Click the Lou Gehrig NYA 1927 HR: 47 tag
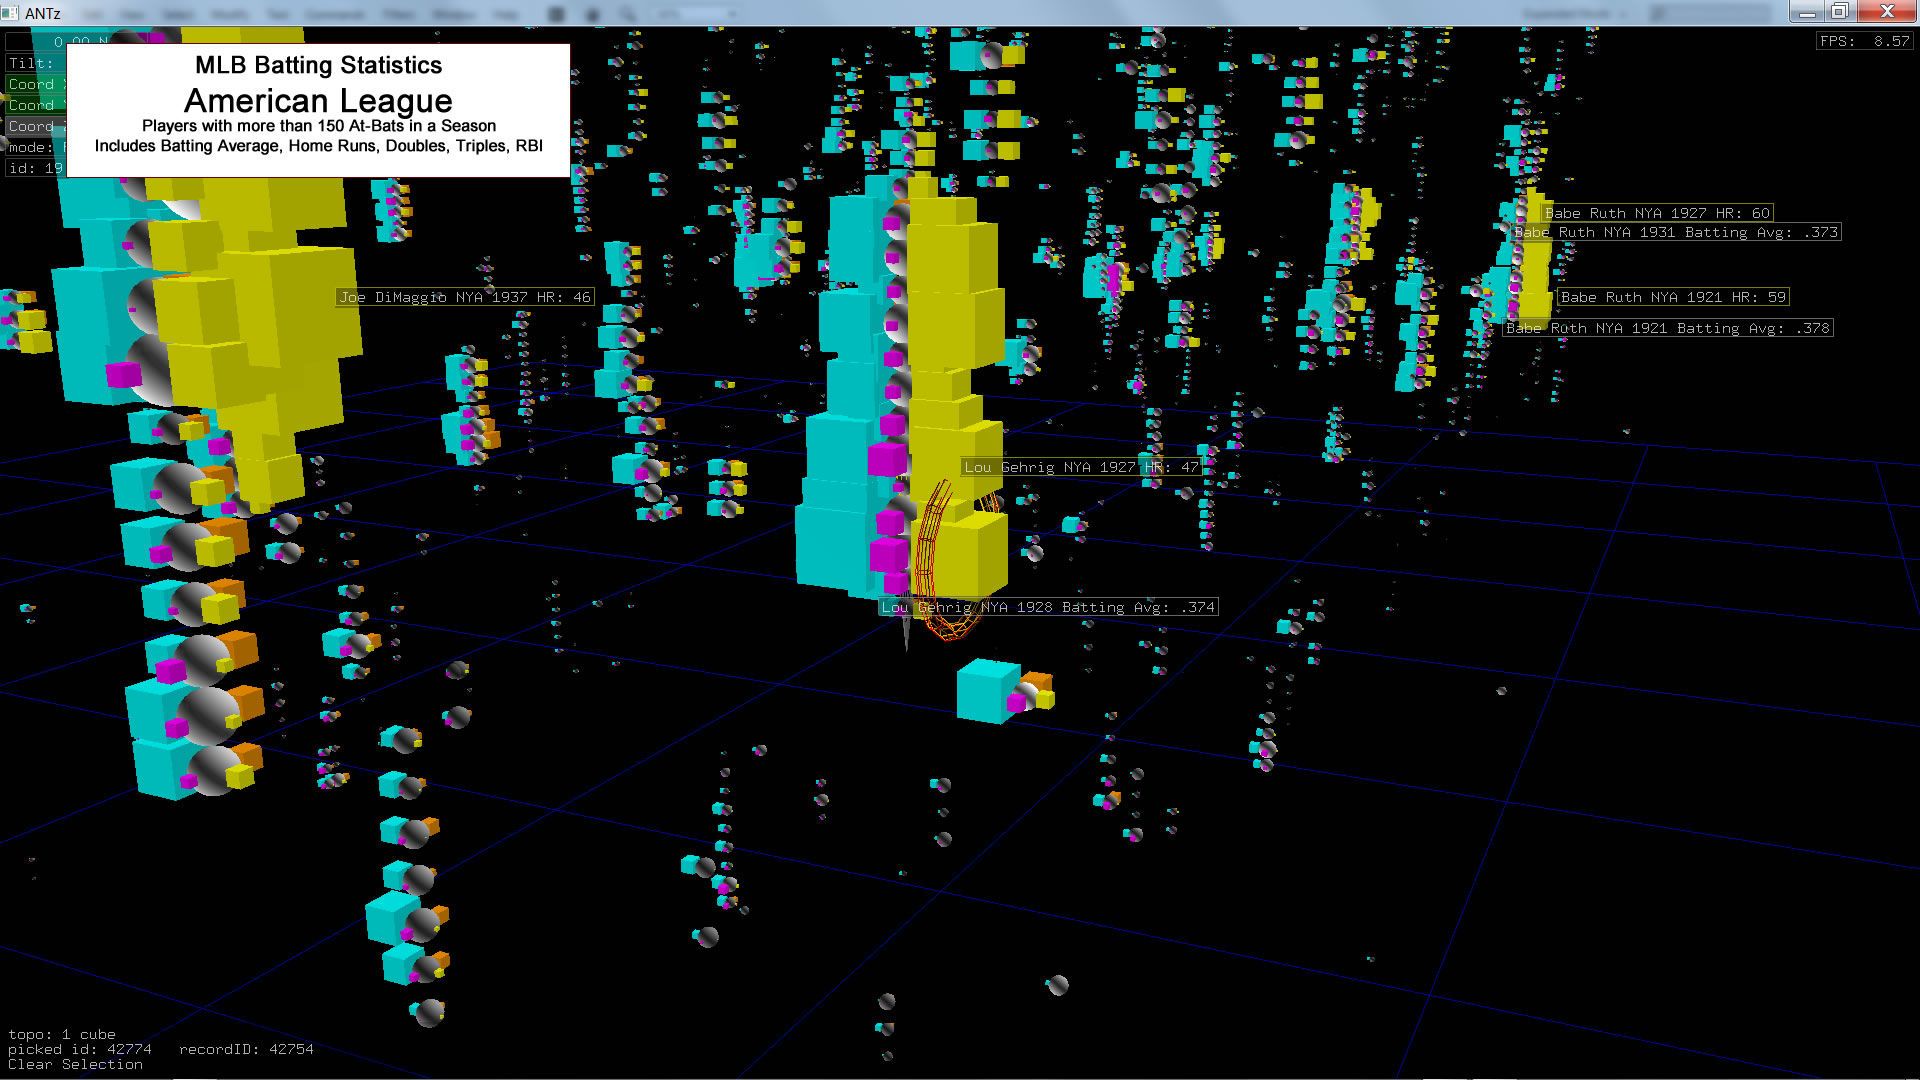This screenshot has height=1080, width=1920. coord(1080,467)
